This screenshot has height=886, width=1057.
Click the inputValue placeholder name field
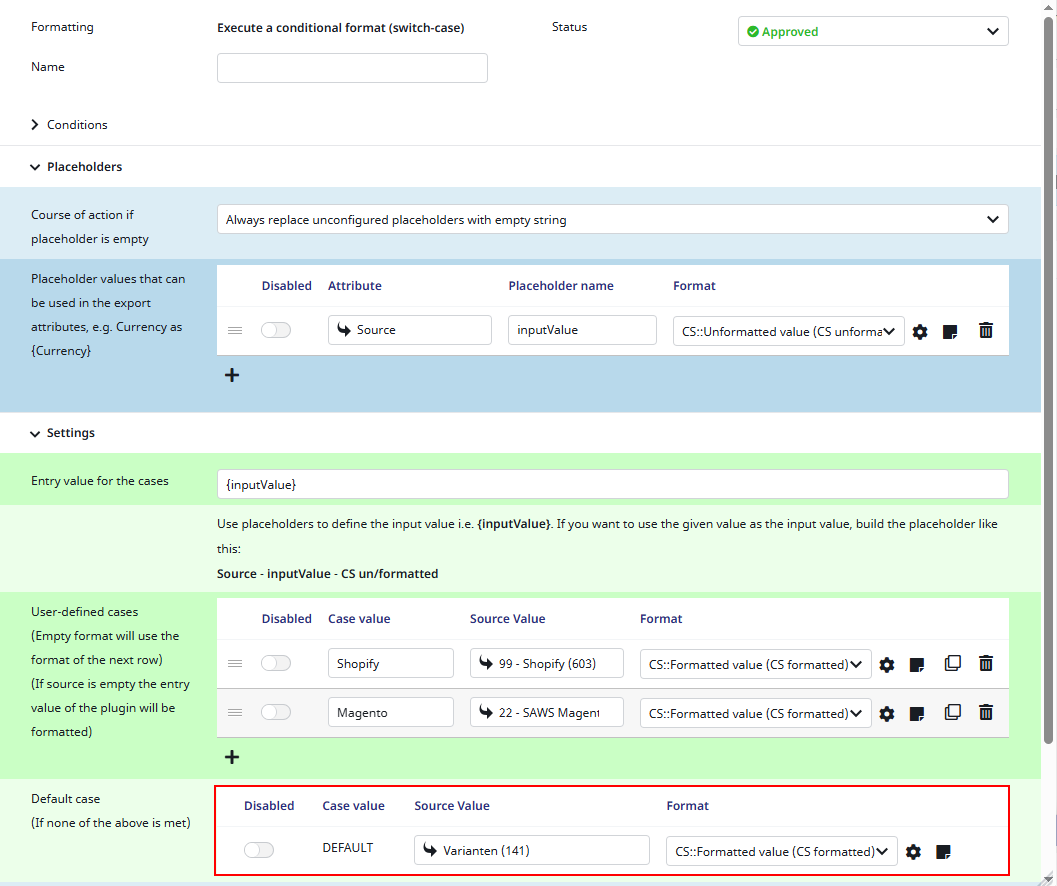(582, 330)
